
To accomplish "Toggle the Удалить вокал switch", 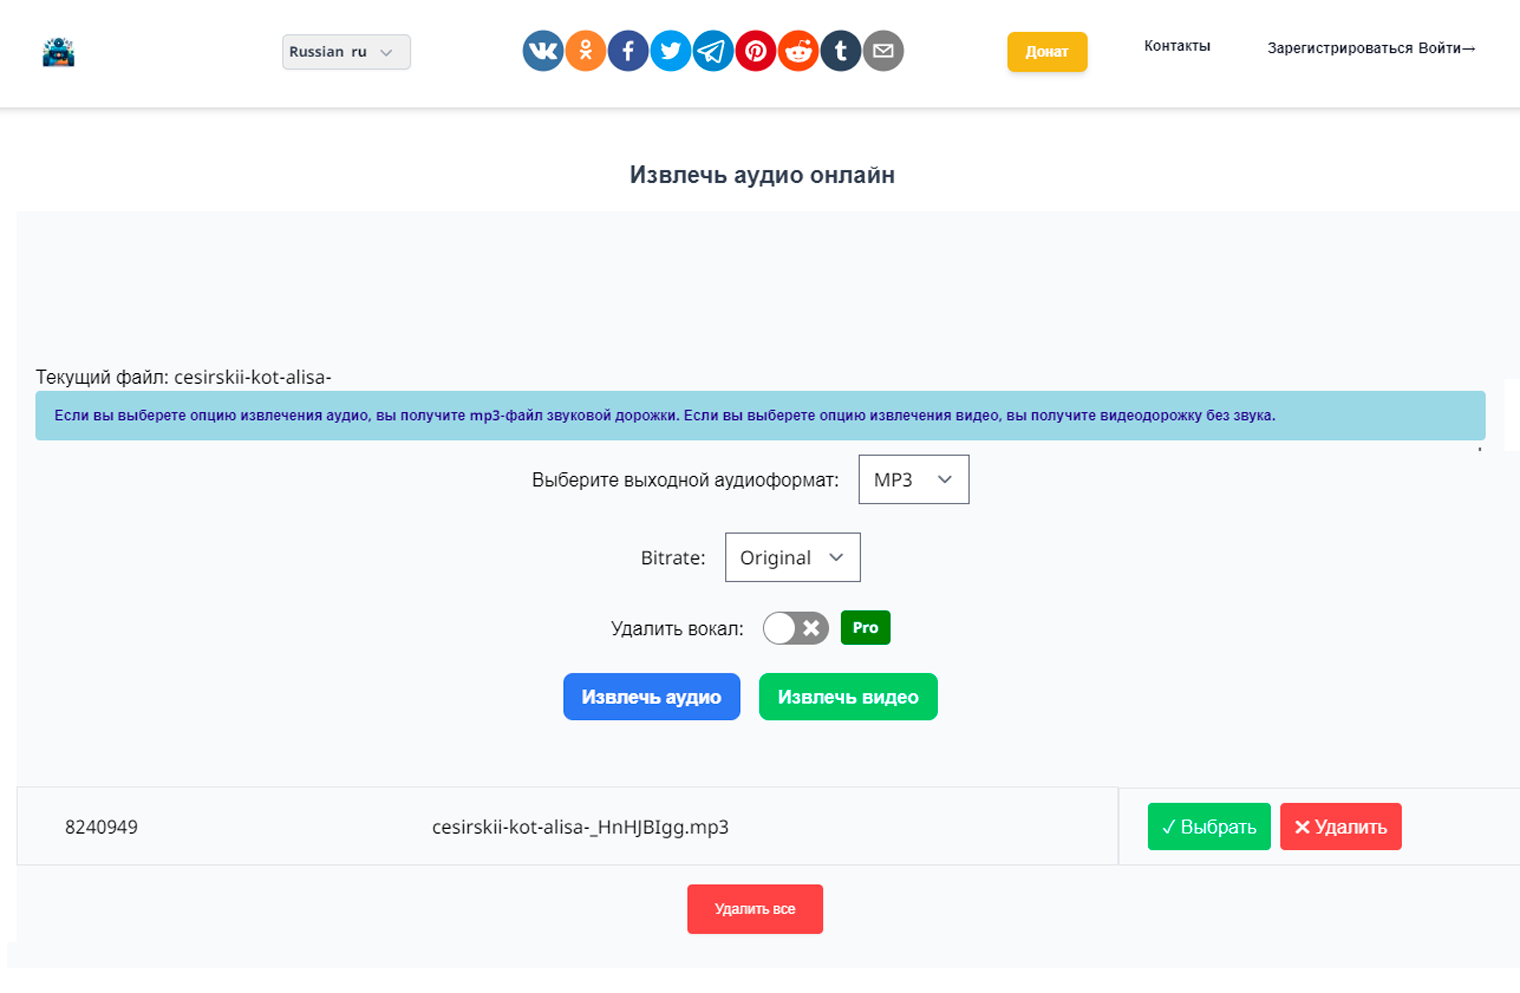I will pyautogui.click(x=796, y=628).
